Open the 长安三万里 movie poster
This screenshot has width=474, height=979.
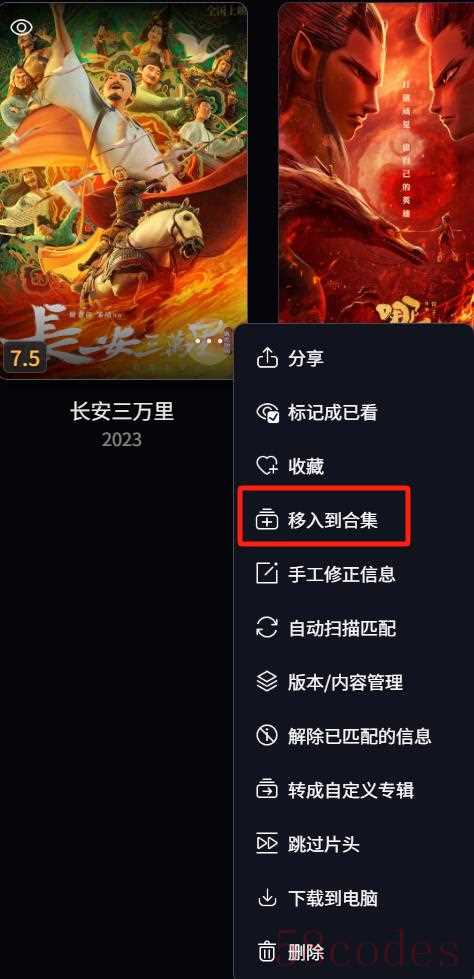pyautogui.click(x=123, y=190)
